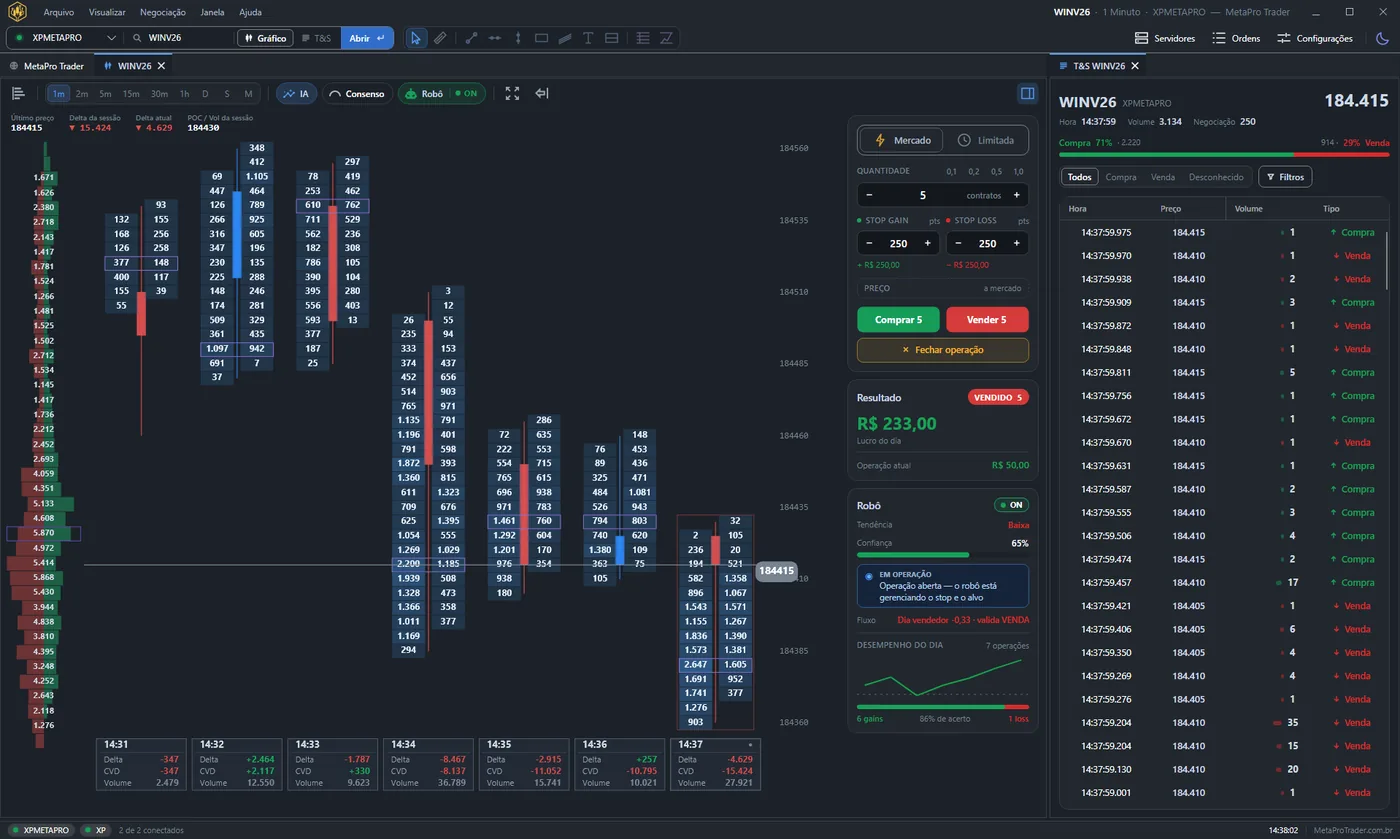
Task: Select the D daily timeframe
Action: (205, 94)
